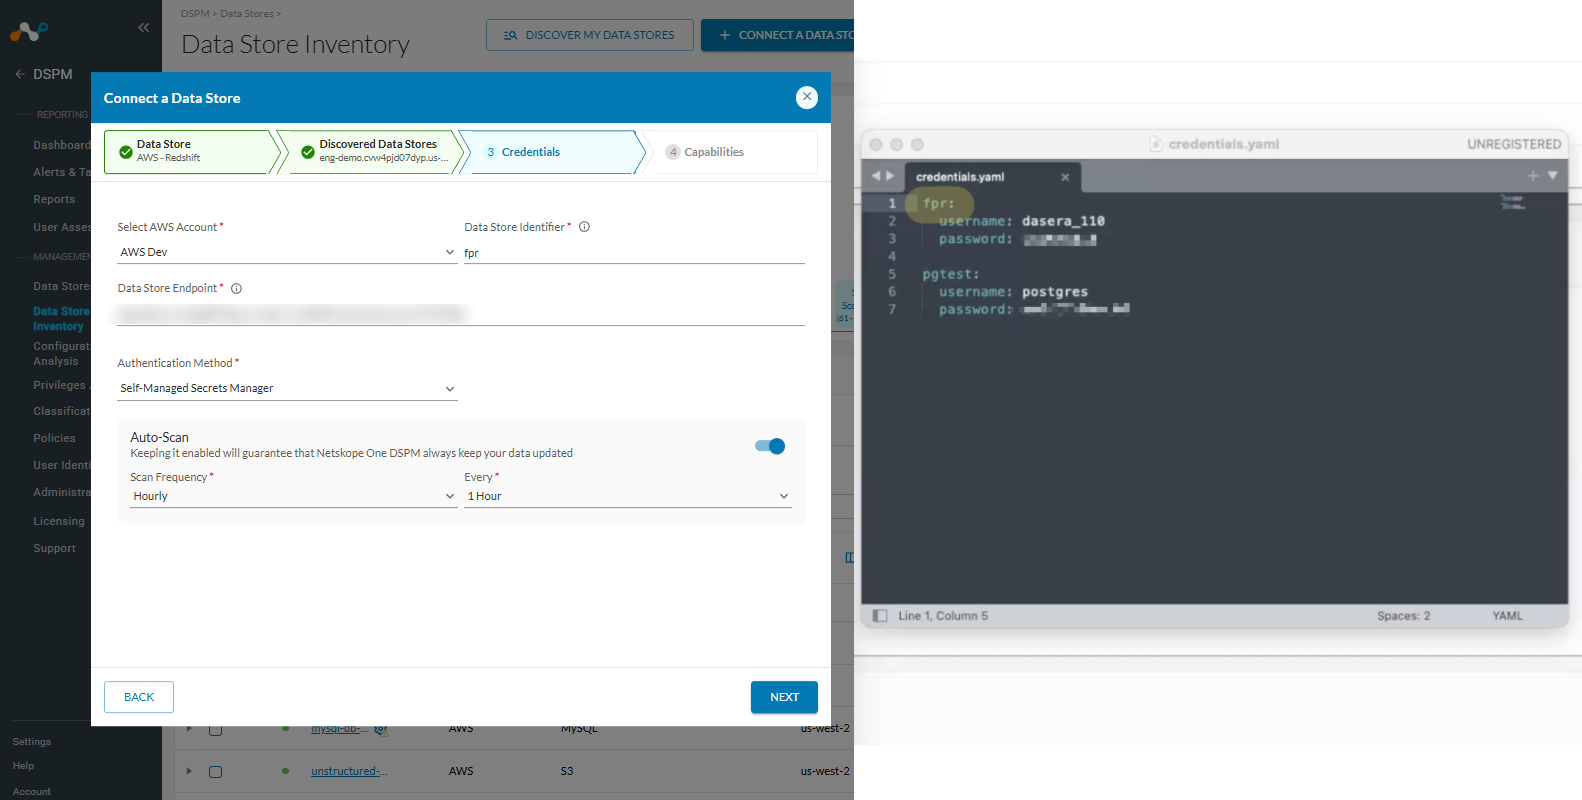The width and height of the screenshot is (1582, 800).
Task: Open Support in the sidebar
Action: tap(54, 548)
